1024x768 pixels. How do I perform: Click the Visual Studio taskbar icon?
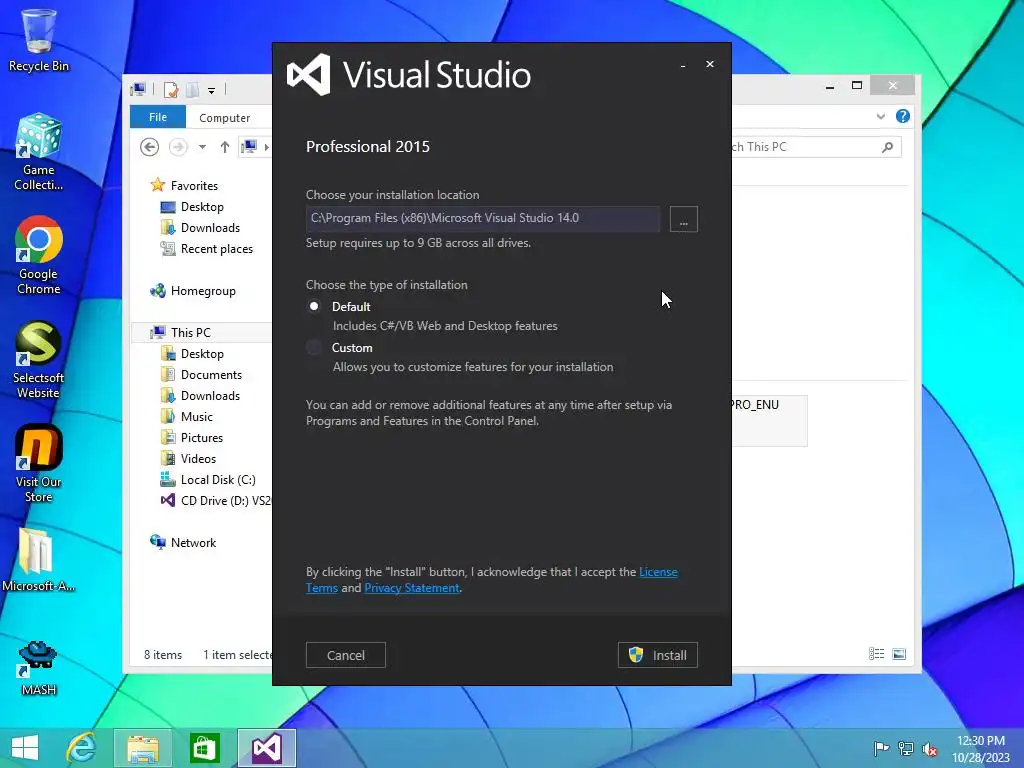[x=266, y=748]
